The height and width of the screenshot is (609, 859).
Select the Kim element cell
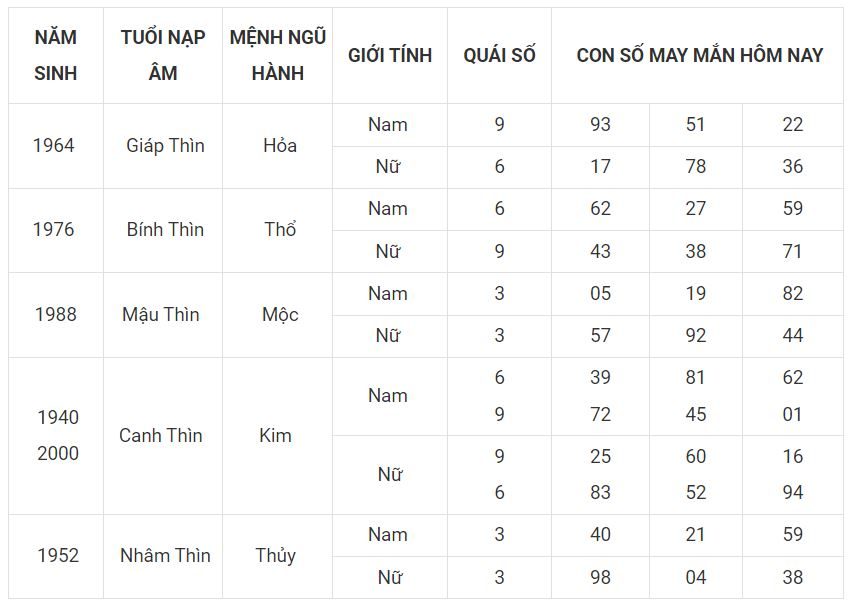[275, 435]
